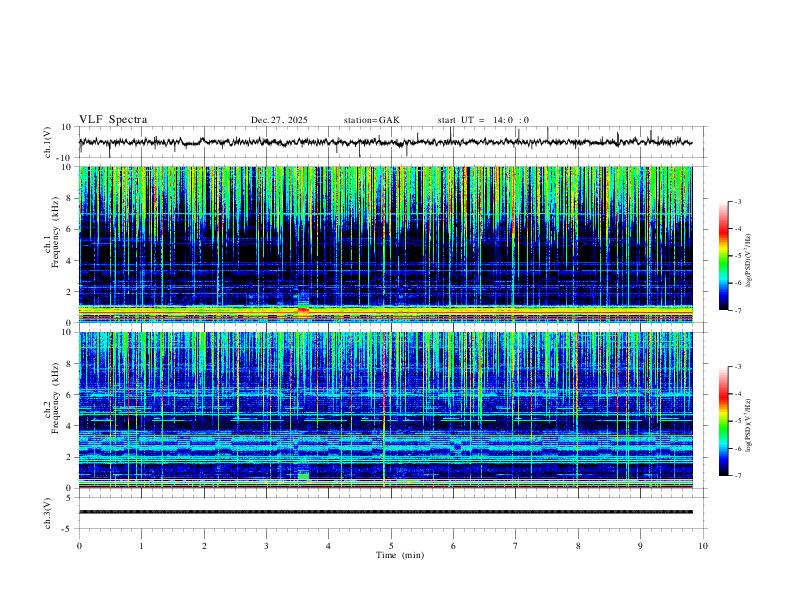Click the log(PSD) label beside ch.1 colorbar
This screenshot has width=792, height=612.
(748, 261)
